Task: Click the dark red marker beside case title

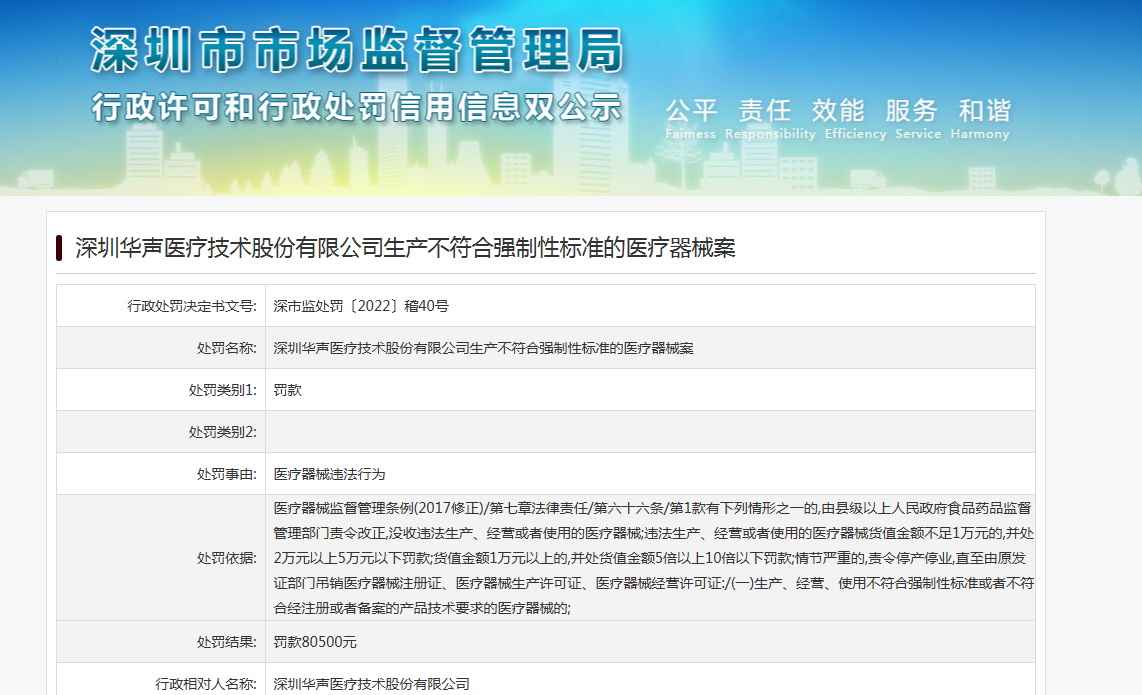Action: point(60,248)
